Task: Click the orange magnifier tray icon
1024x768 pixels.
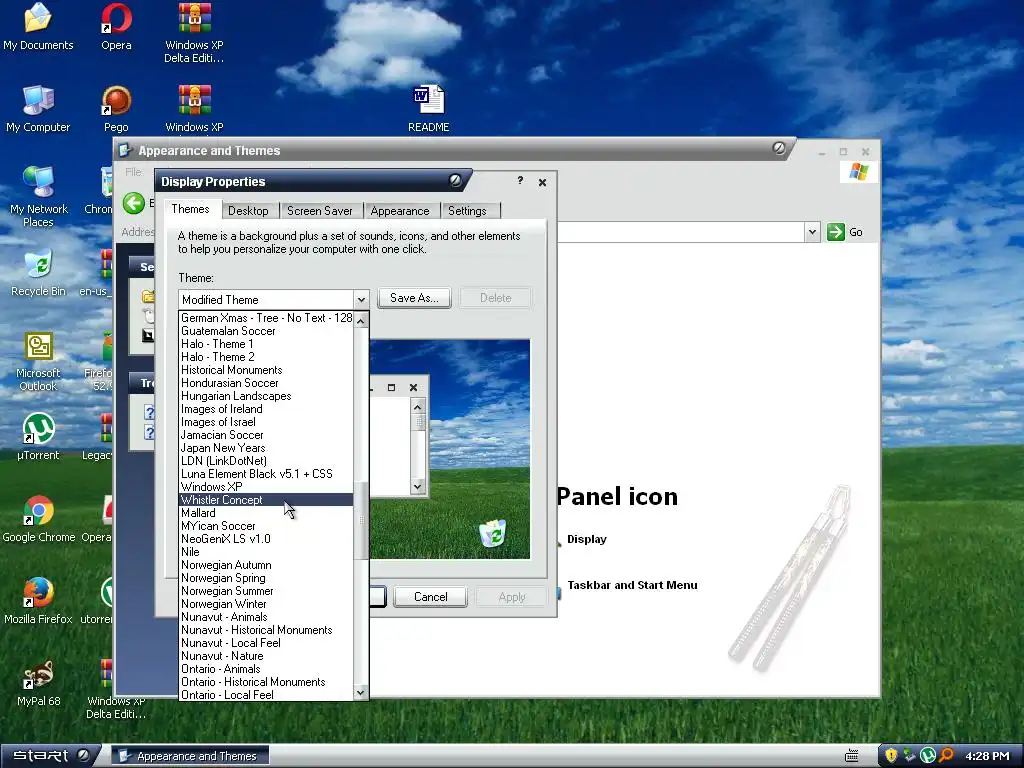Action: click(x=946, y=756)
